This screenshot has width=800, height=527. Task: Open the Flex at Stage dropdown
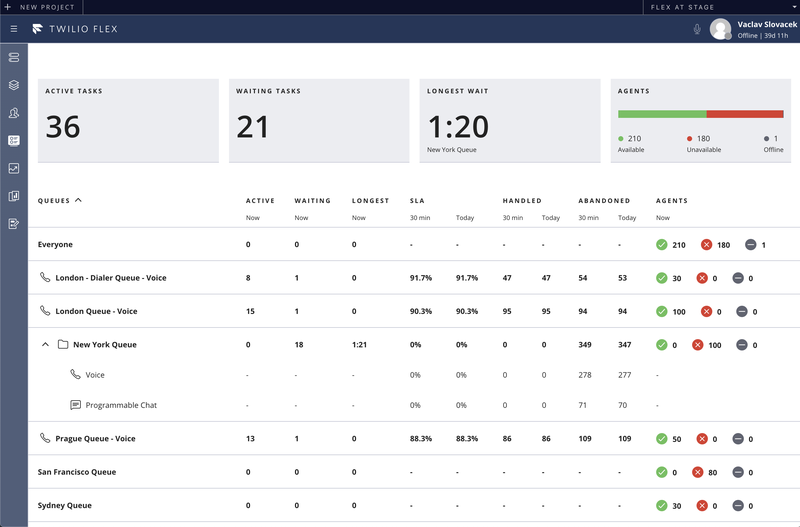720,7
